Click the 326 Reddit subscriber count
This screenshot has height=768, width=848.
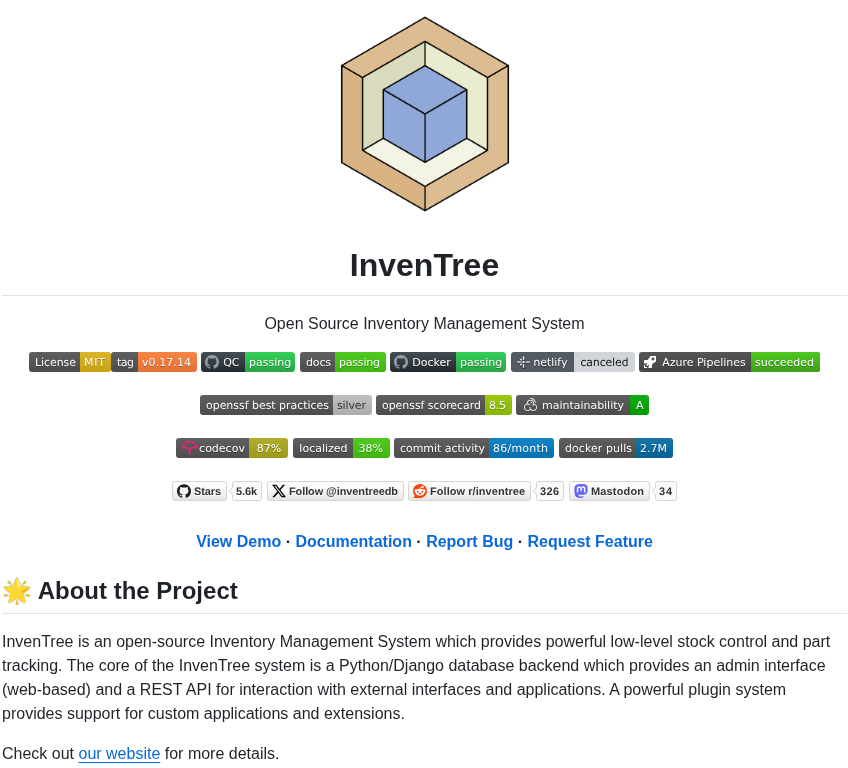coord(549,491)
